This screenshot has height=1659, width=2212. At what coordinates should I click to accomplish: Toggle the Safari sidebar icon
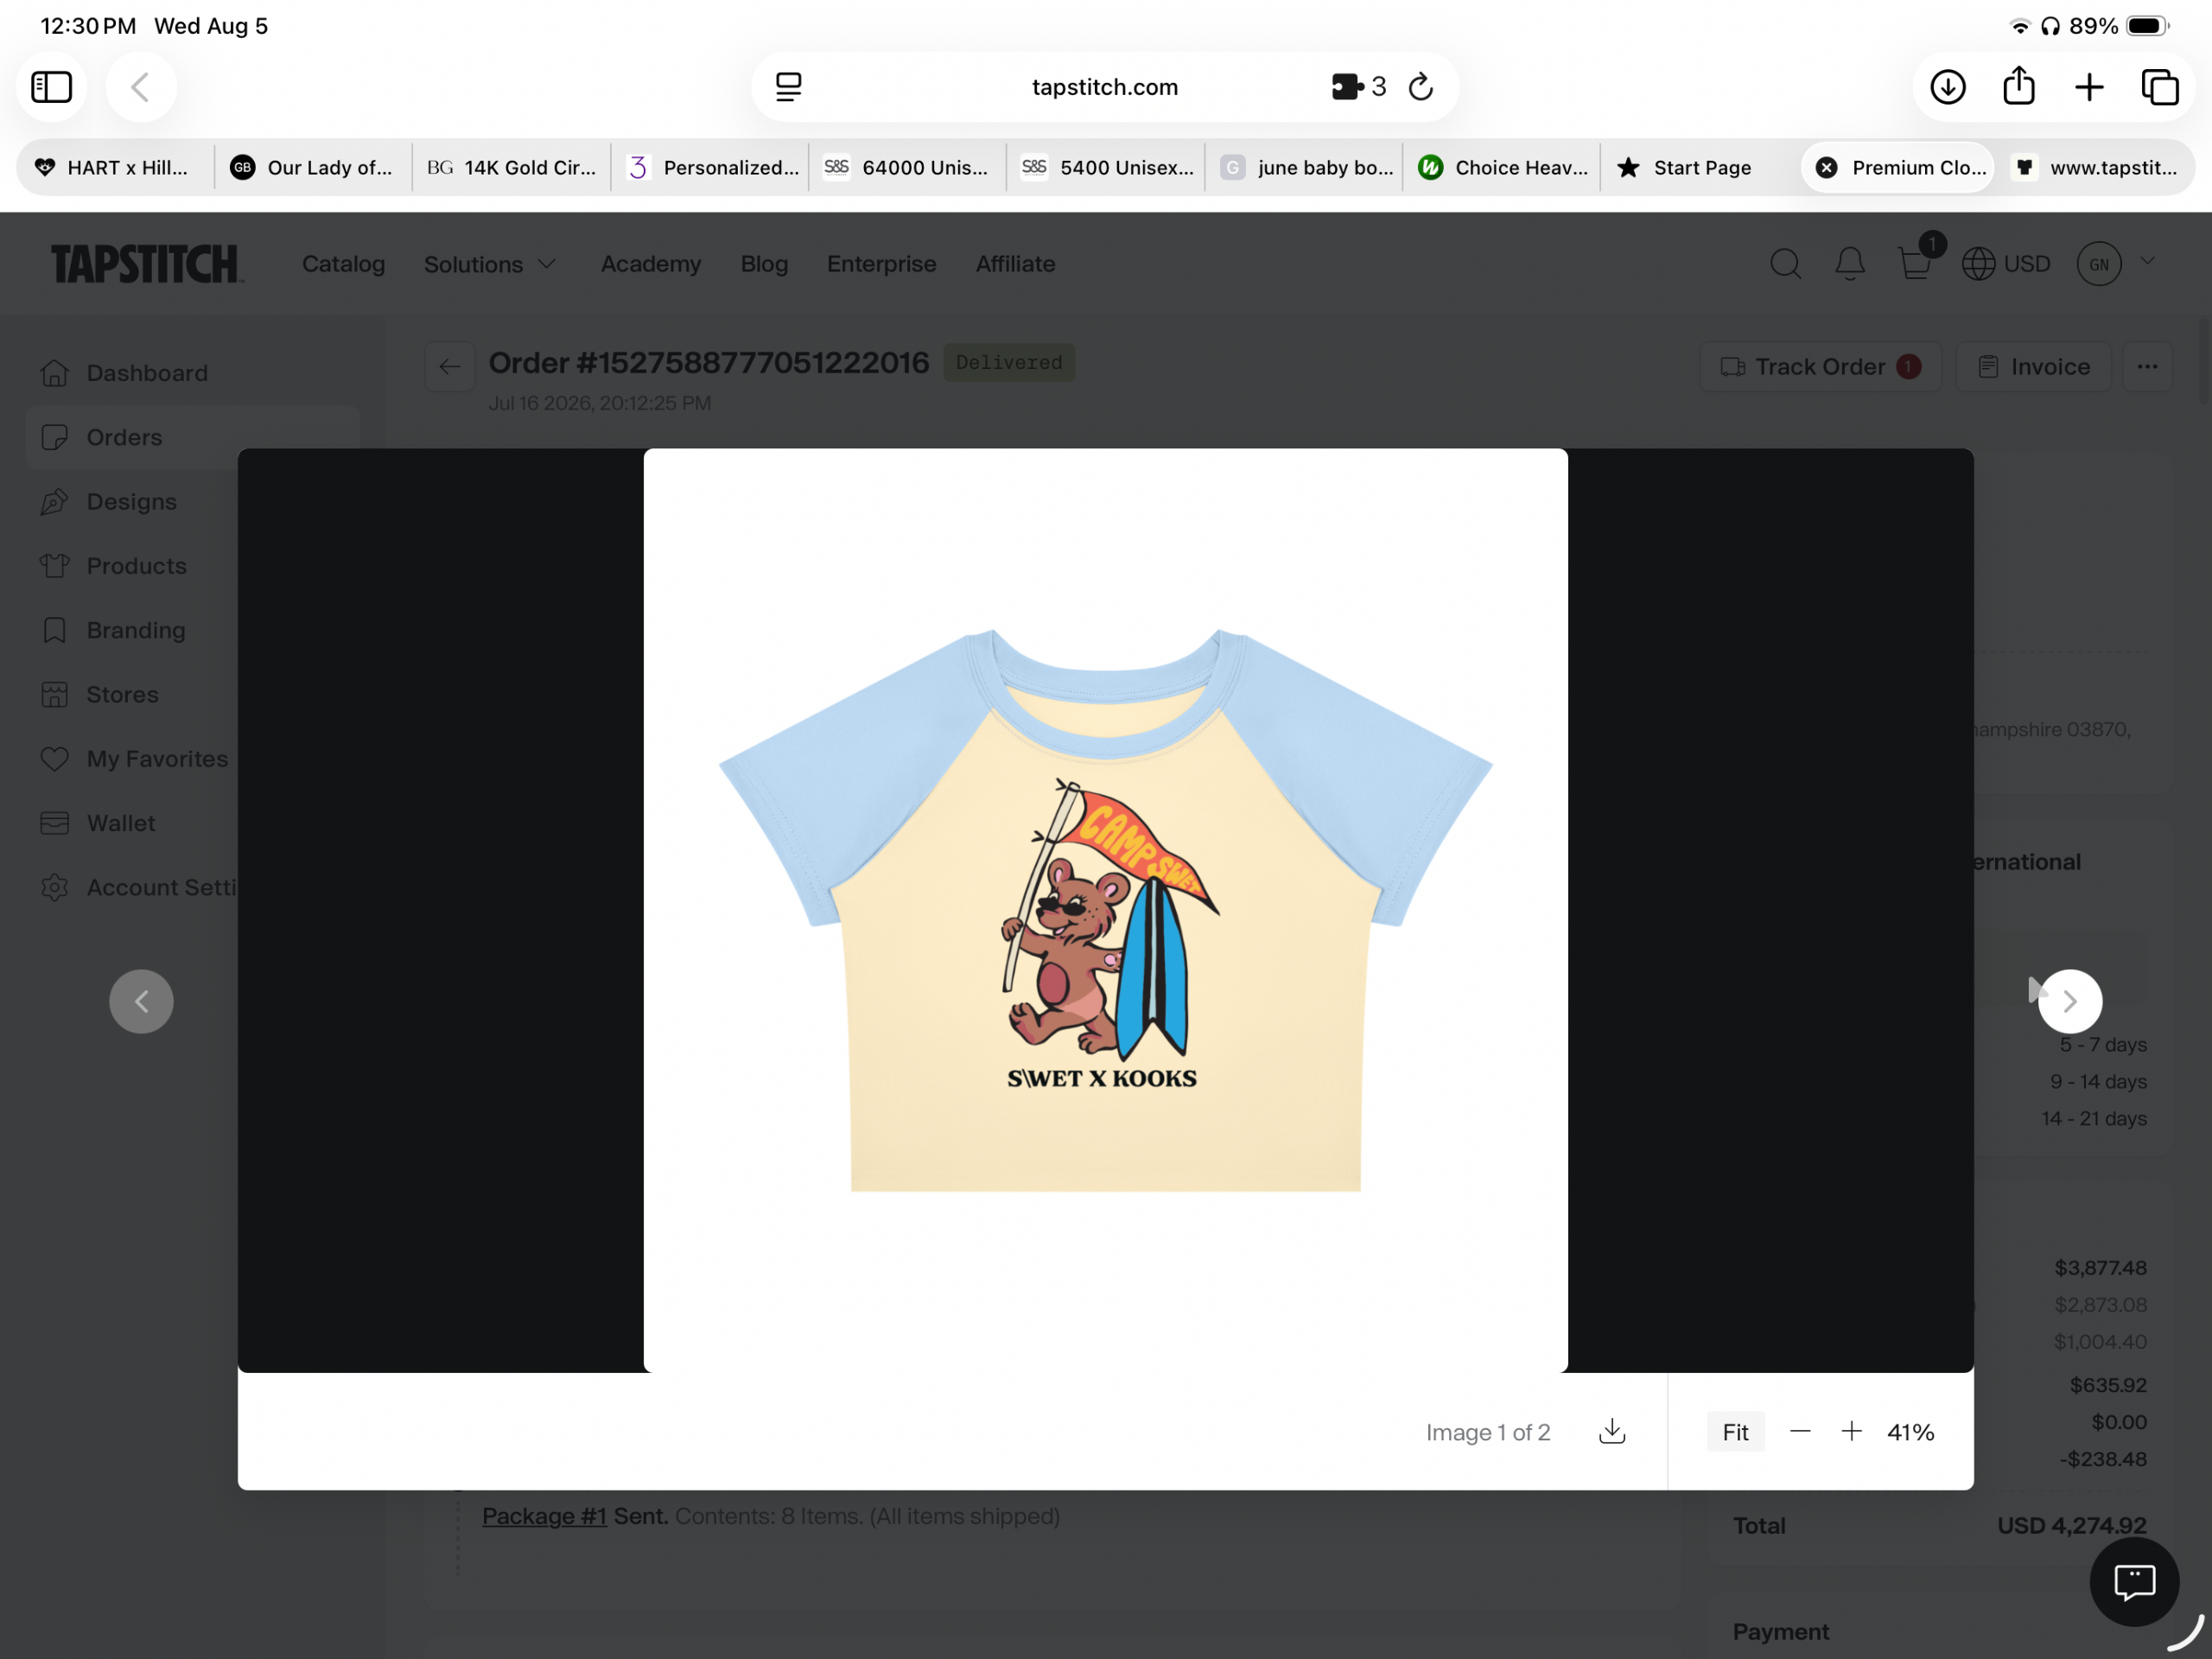tap(52, 87)
